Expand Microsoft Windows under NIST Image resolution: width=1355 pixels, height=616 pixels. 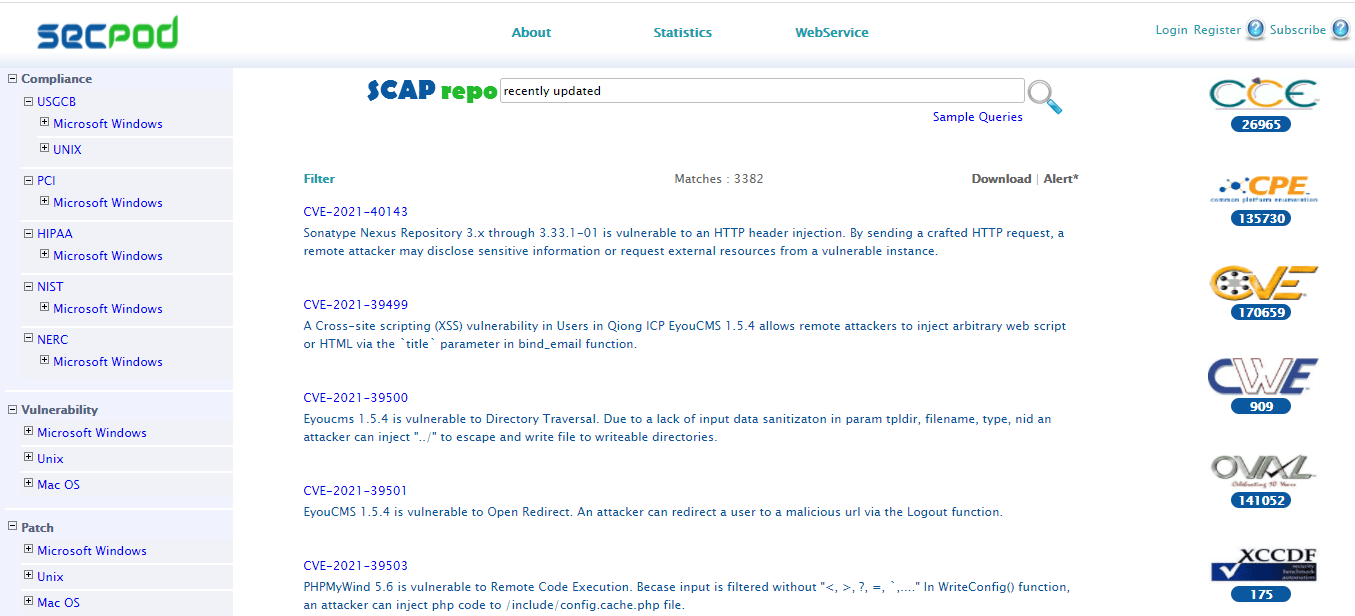(x=44, y=307)
